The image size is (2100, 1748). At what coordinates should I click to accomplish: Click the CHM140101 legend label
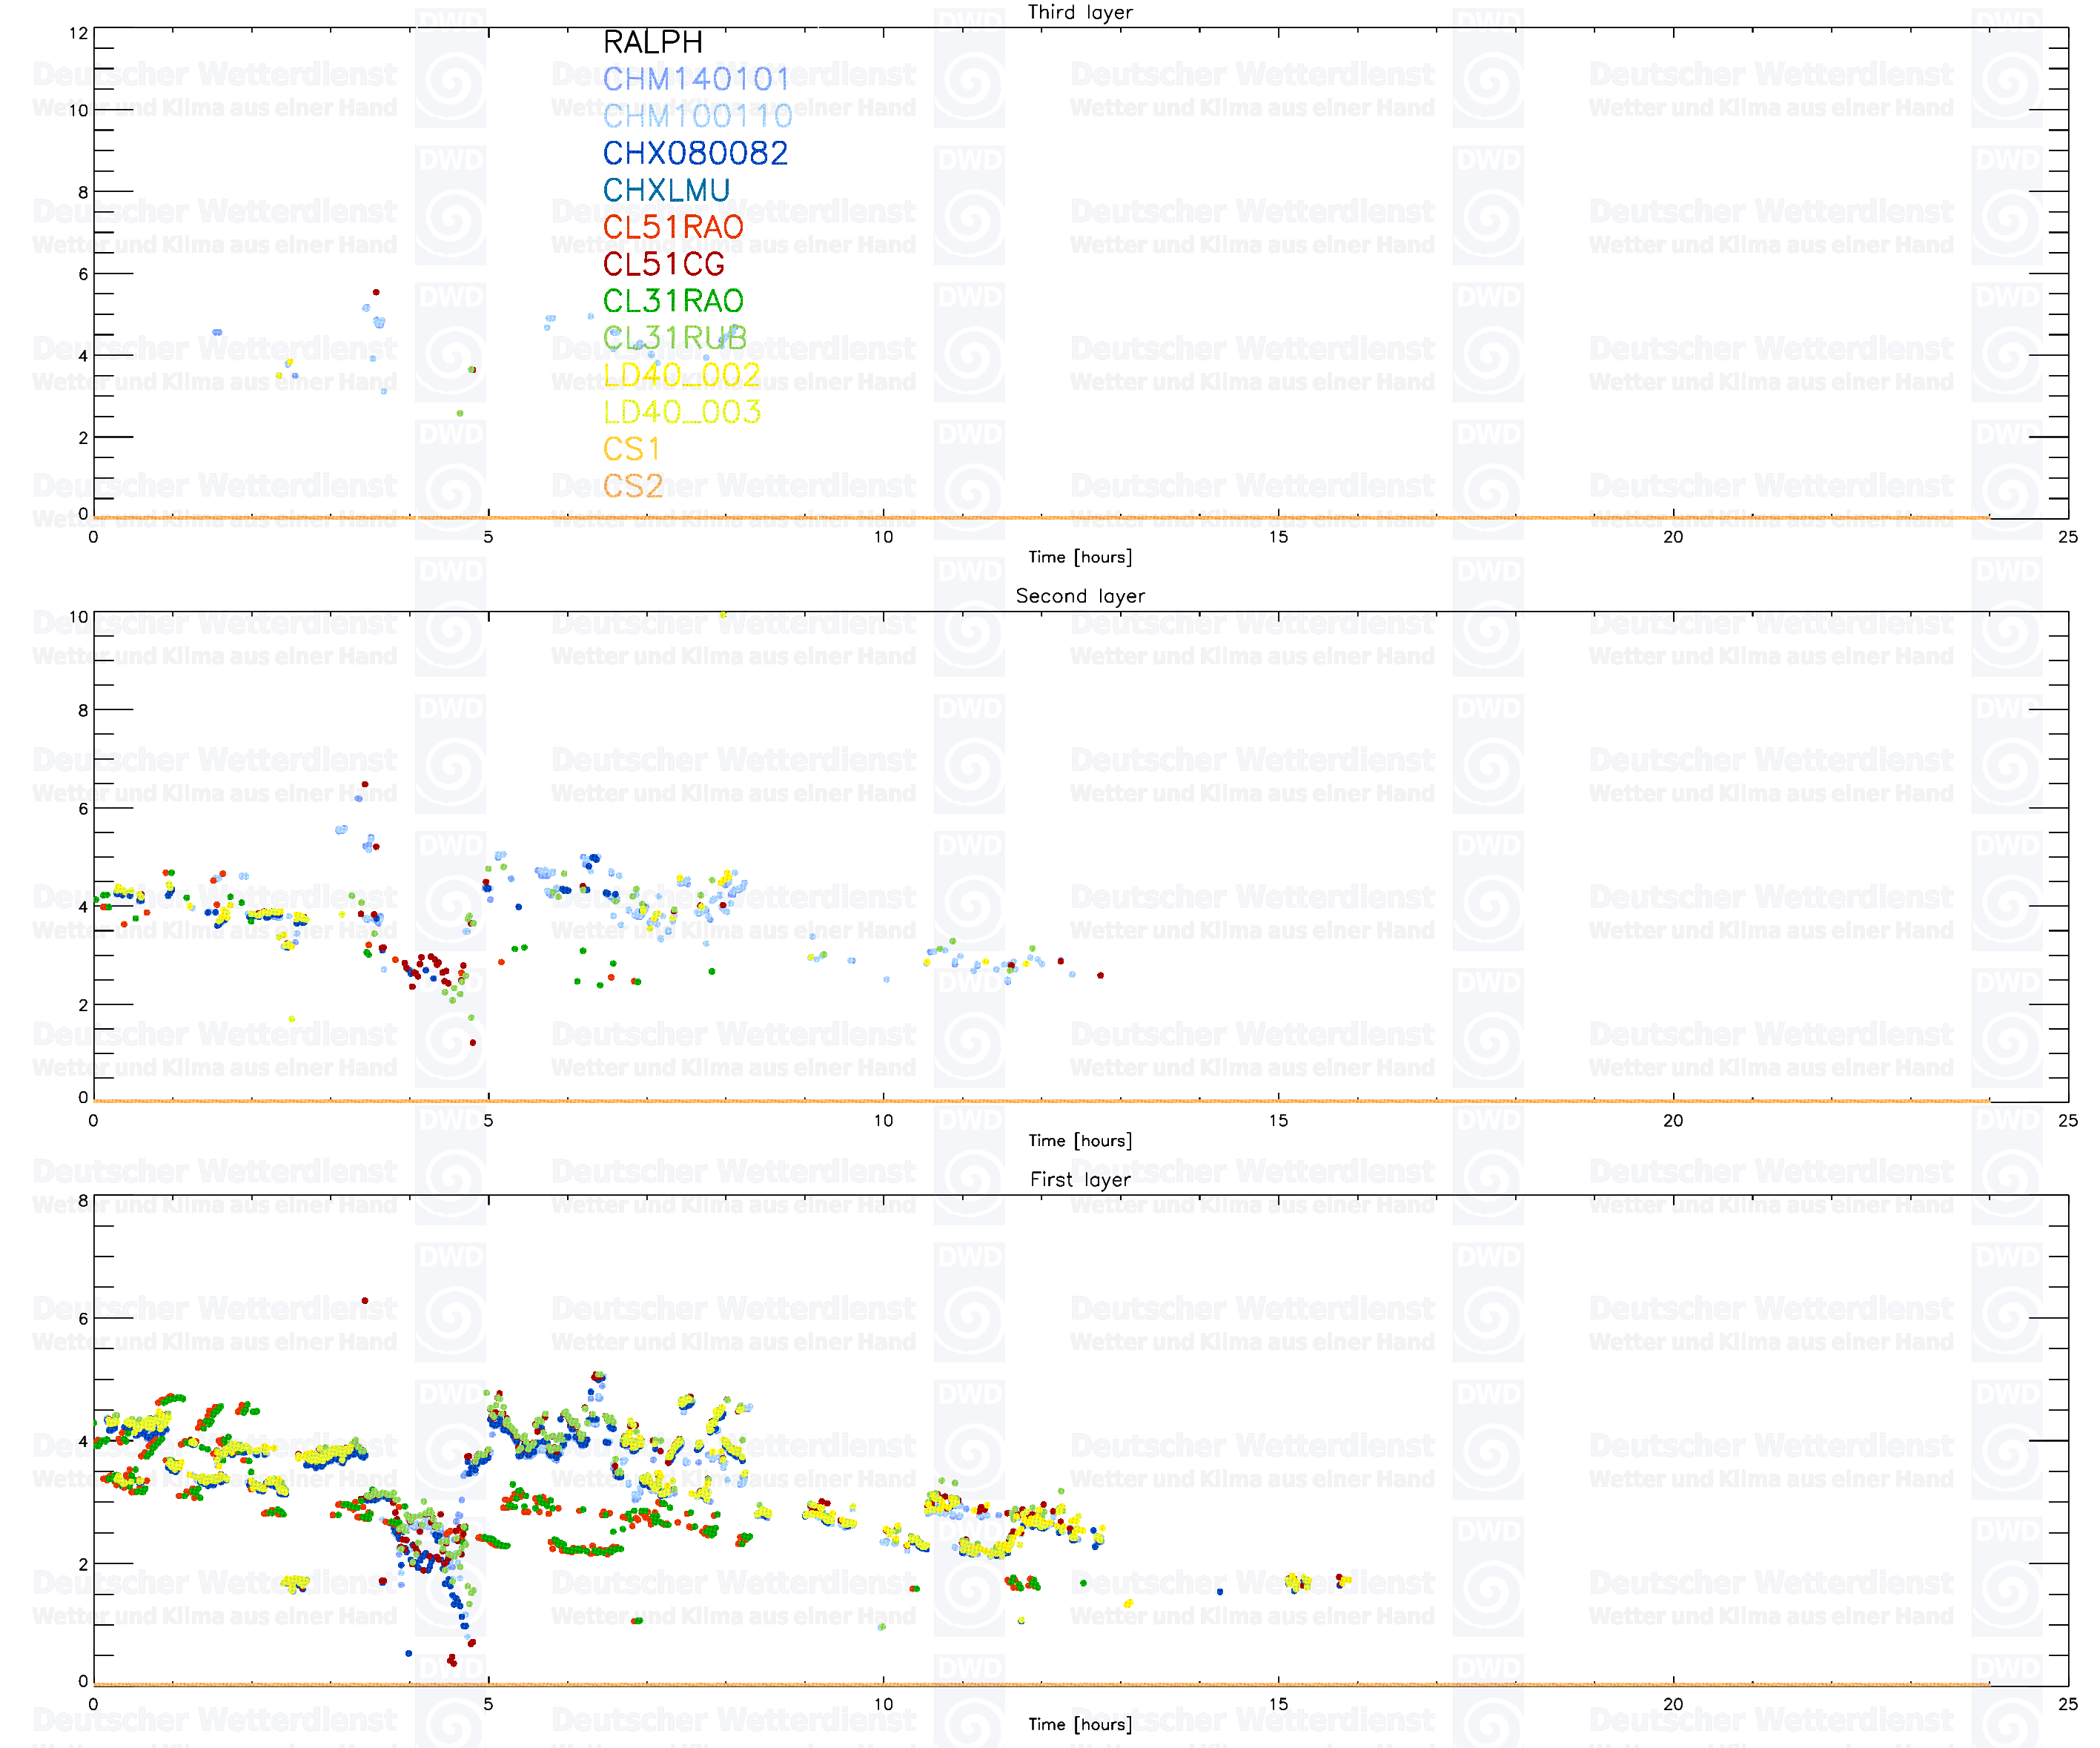696,79
